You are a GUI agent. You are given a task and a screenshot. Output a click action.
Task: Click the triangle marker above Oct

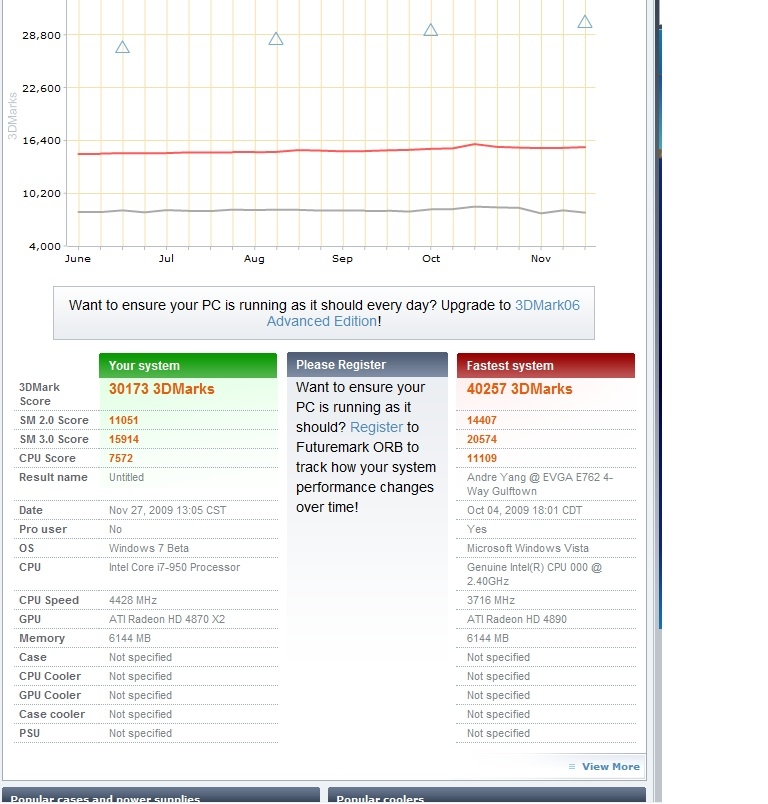(431, 30)
